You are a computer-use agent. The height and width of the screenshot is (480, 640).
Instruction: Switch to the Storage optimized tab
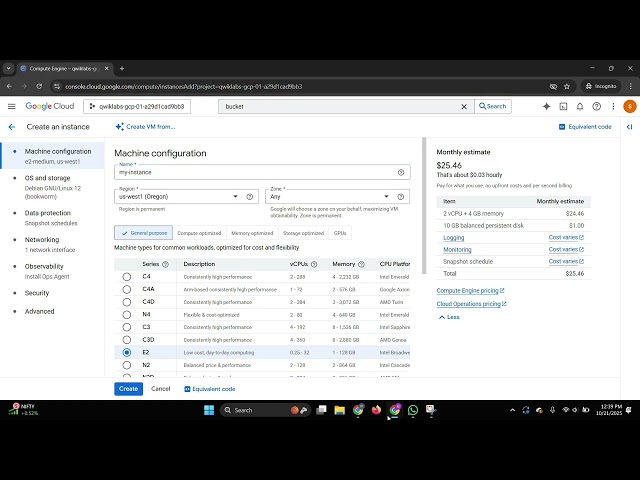pyautogui.click(x=303, y=233)
